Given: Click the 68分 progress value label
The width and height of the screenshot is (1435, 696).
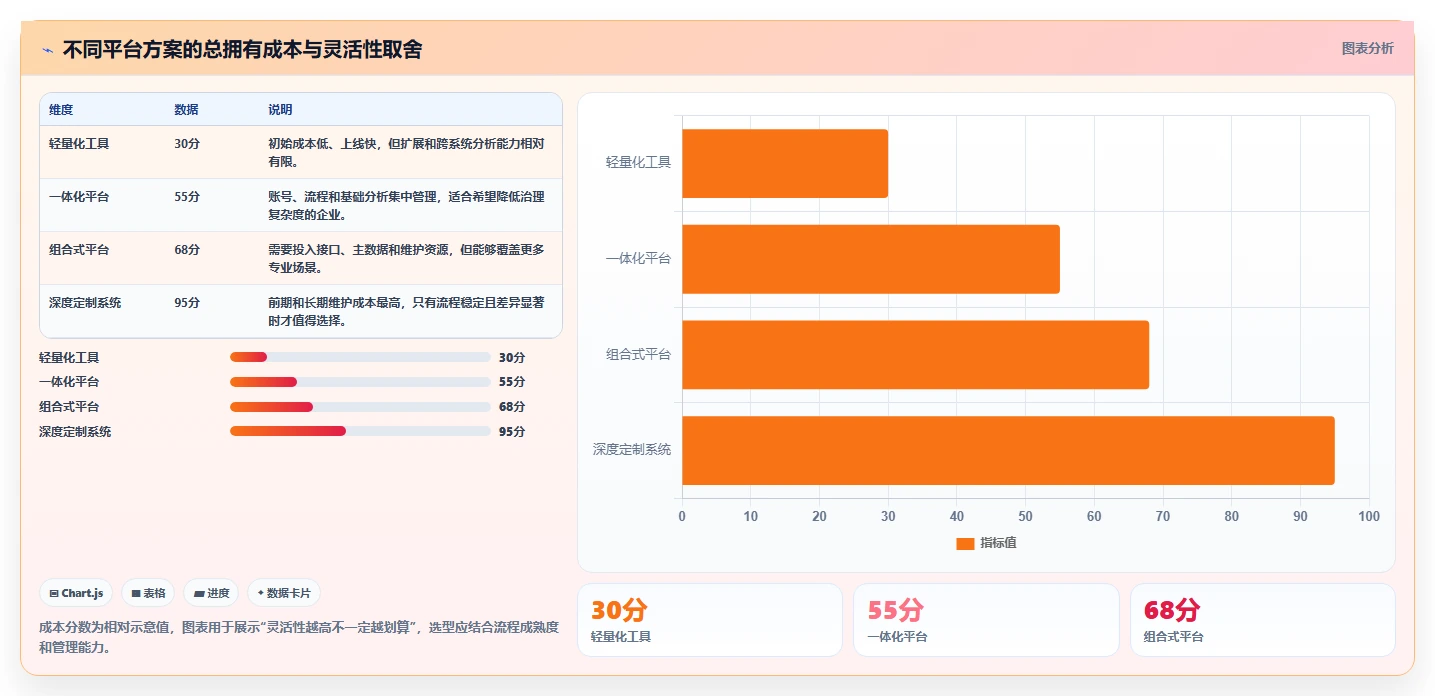Looking at the screenshot, I should [x=512, y=407].
